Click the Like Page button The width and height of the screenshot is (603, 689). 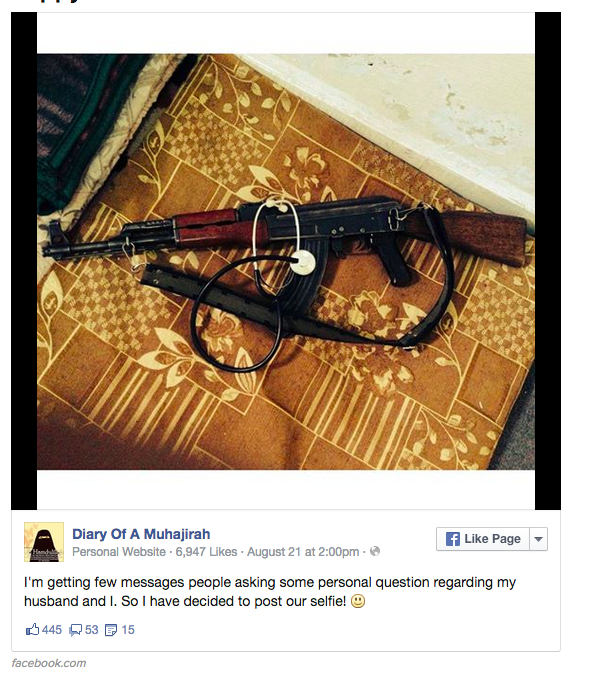point(483,539)
